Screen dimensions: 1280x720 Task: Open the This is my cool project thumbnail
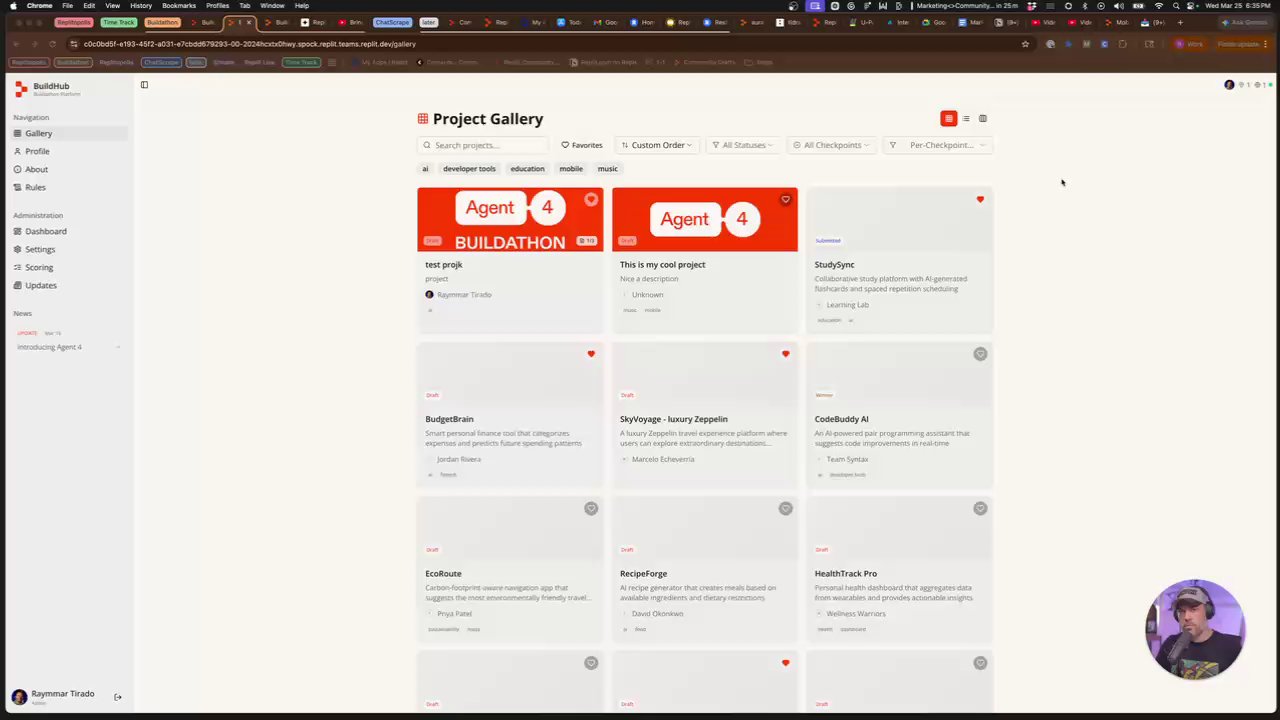(x=705, y=219)
